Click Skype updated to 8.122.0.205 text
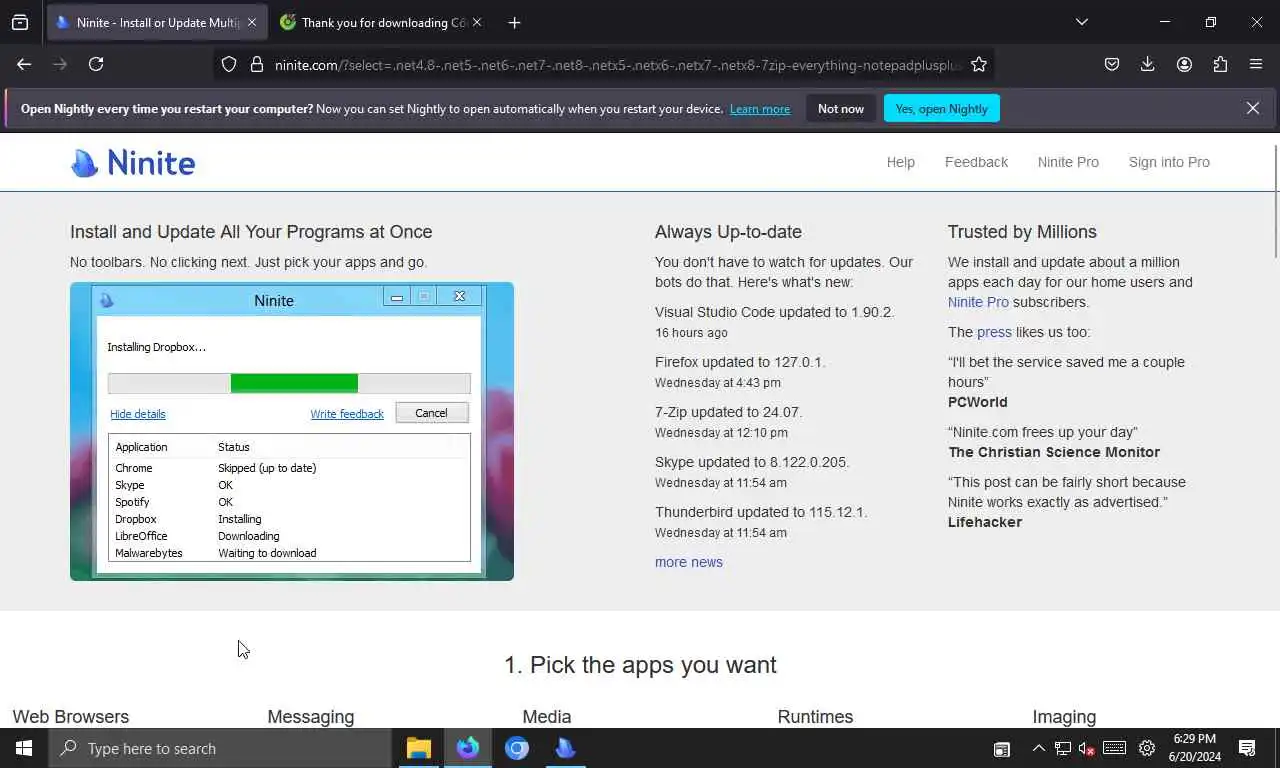1280x768 pixels. (x=752, y=462)
